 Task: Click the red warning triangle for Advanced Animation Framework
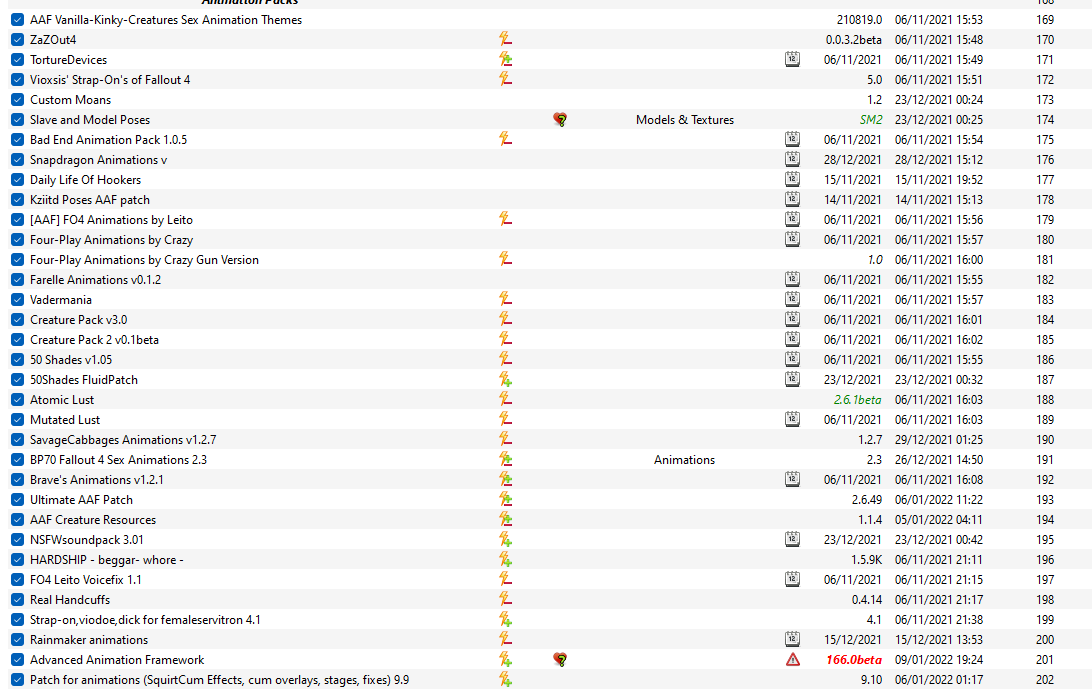pos(793,659)
